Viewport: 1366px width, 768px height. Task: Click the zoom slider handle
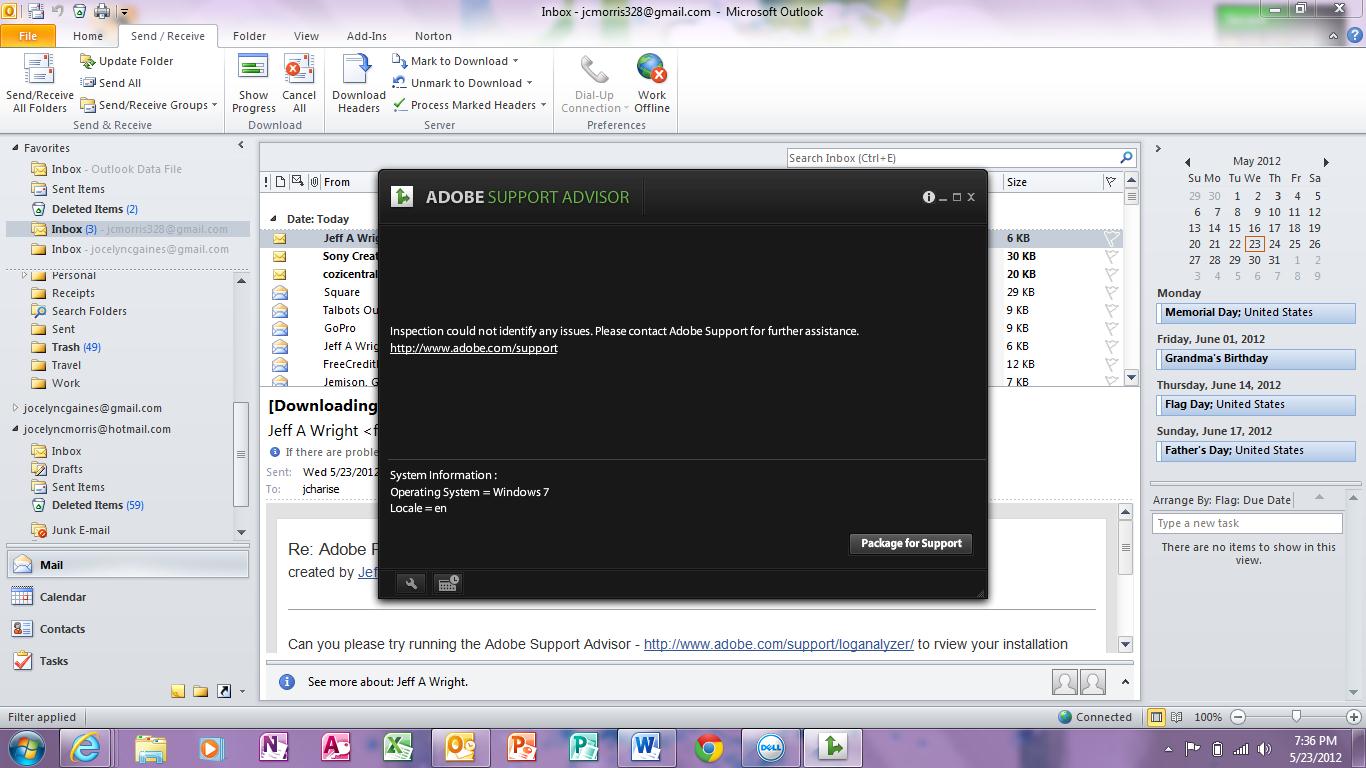(x=1296, y=717)
